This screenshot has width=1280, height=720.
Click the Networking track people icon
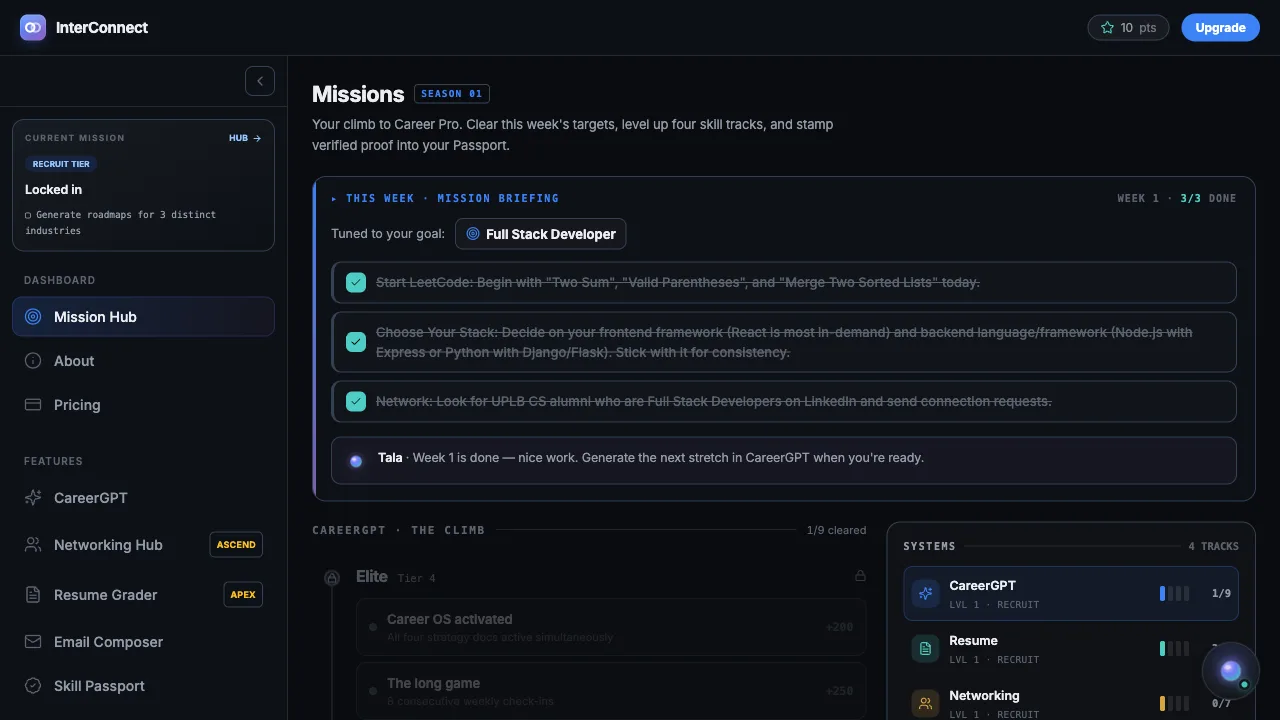click(x=925, y=704)
